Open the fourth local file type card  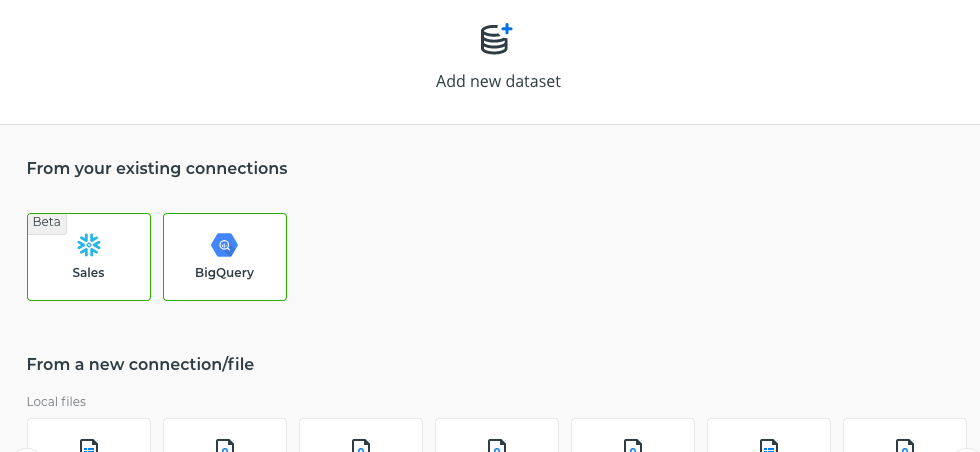[497, 437]
